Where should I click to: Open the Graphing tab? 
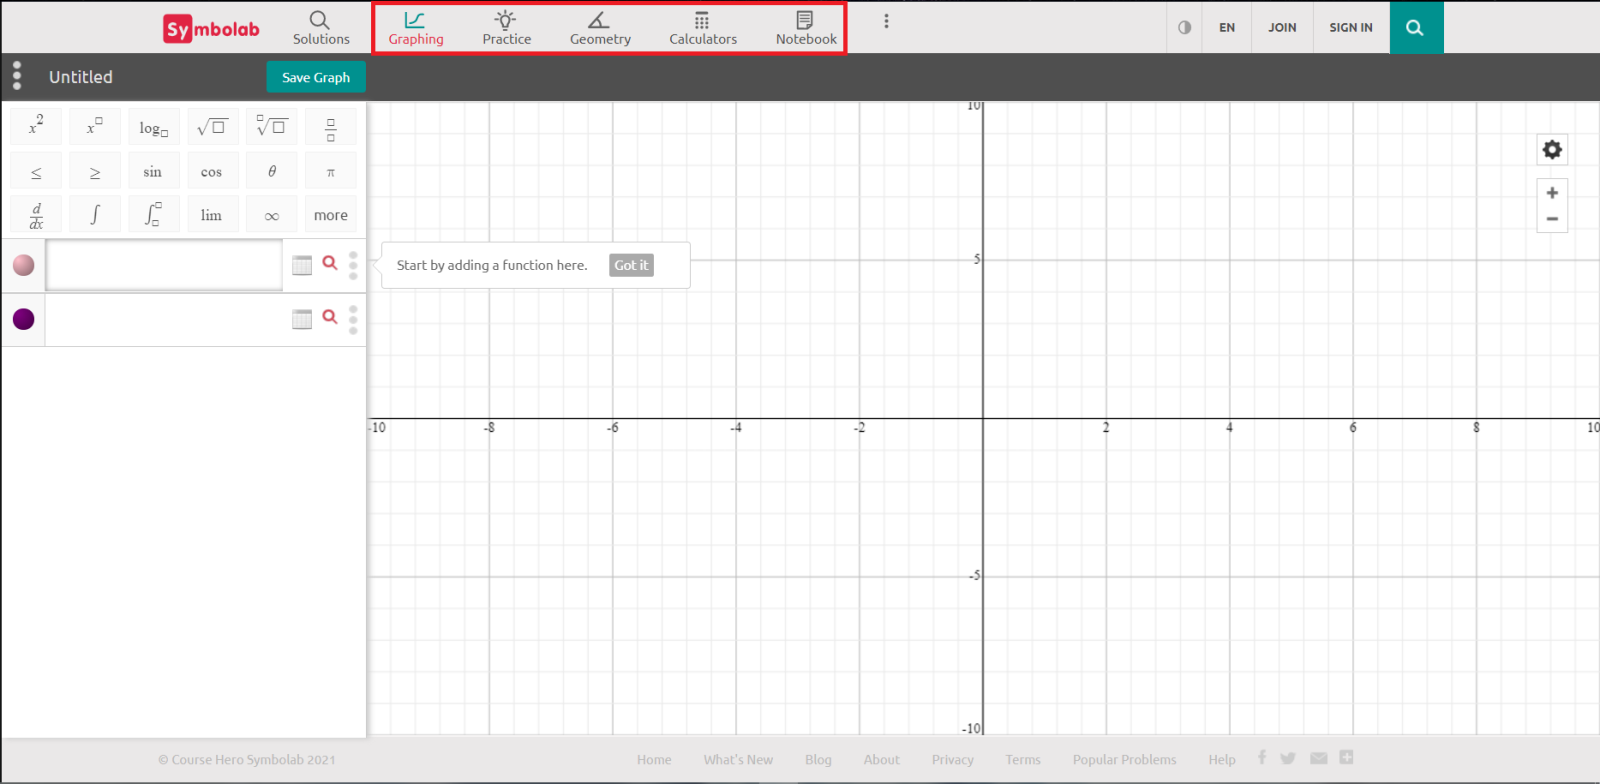point(416,28)
